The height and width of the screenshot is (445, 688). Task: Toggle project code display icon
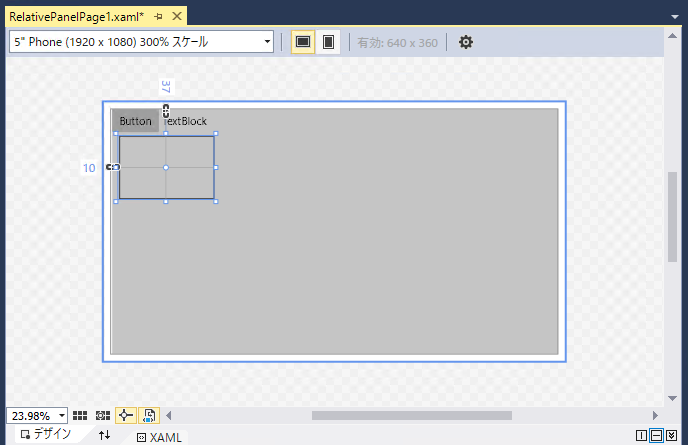tap(149, 415)
